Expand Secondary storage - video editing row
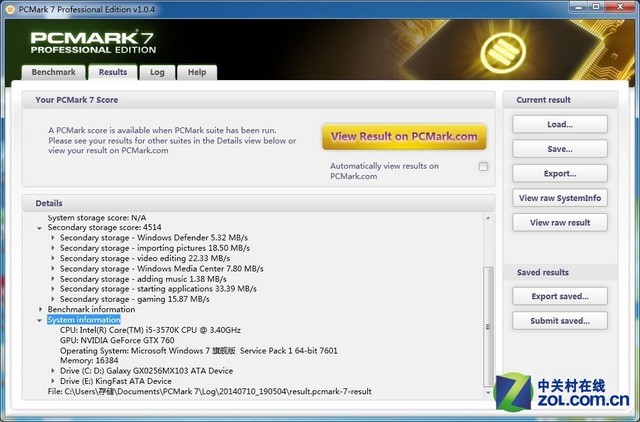Screen dimensions: 640x422 click(x=53, y=258)
